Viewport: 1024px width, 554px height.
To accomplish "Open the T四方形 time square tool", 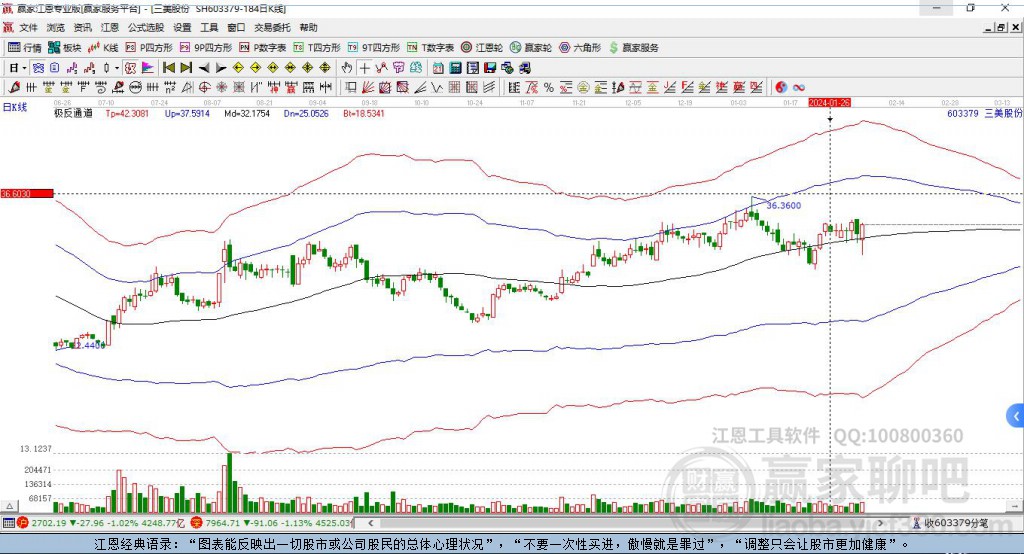I will pos(317,48).
